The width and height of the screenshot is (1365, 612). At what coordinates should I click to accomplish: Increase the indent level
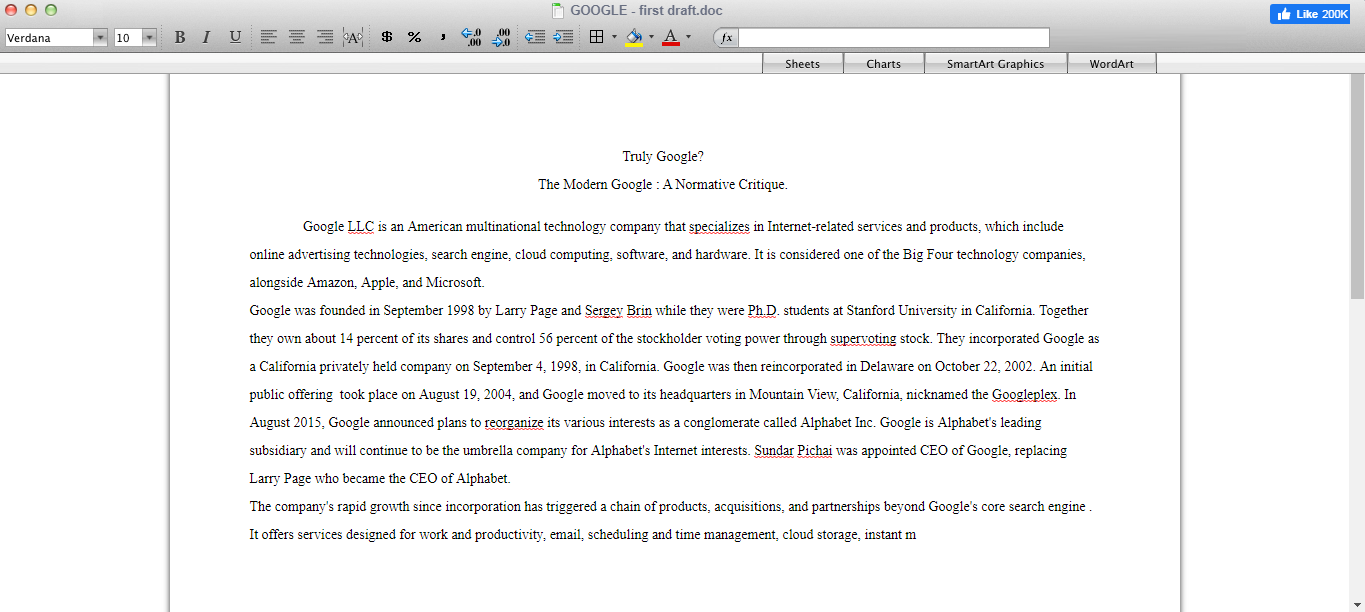pos(563,37)
